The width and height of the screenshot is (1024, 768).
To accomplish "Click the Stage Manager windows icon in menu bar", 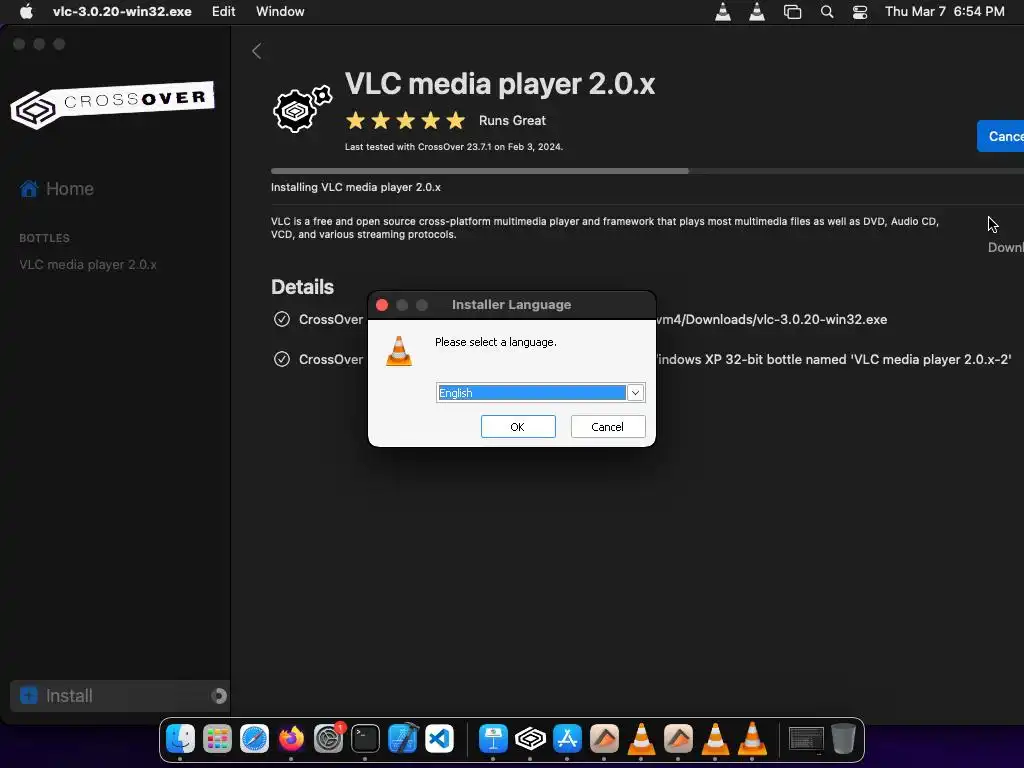I will tap(792, 11).
